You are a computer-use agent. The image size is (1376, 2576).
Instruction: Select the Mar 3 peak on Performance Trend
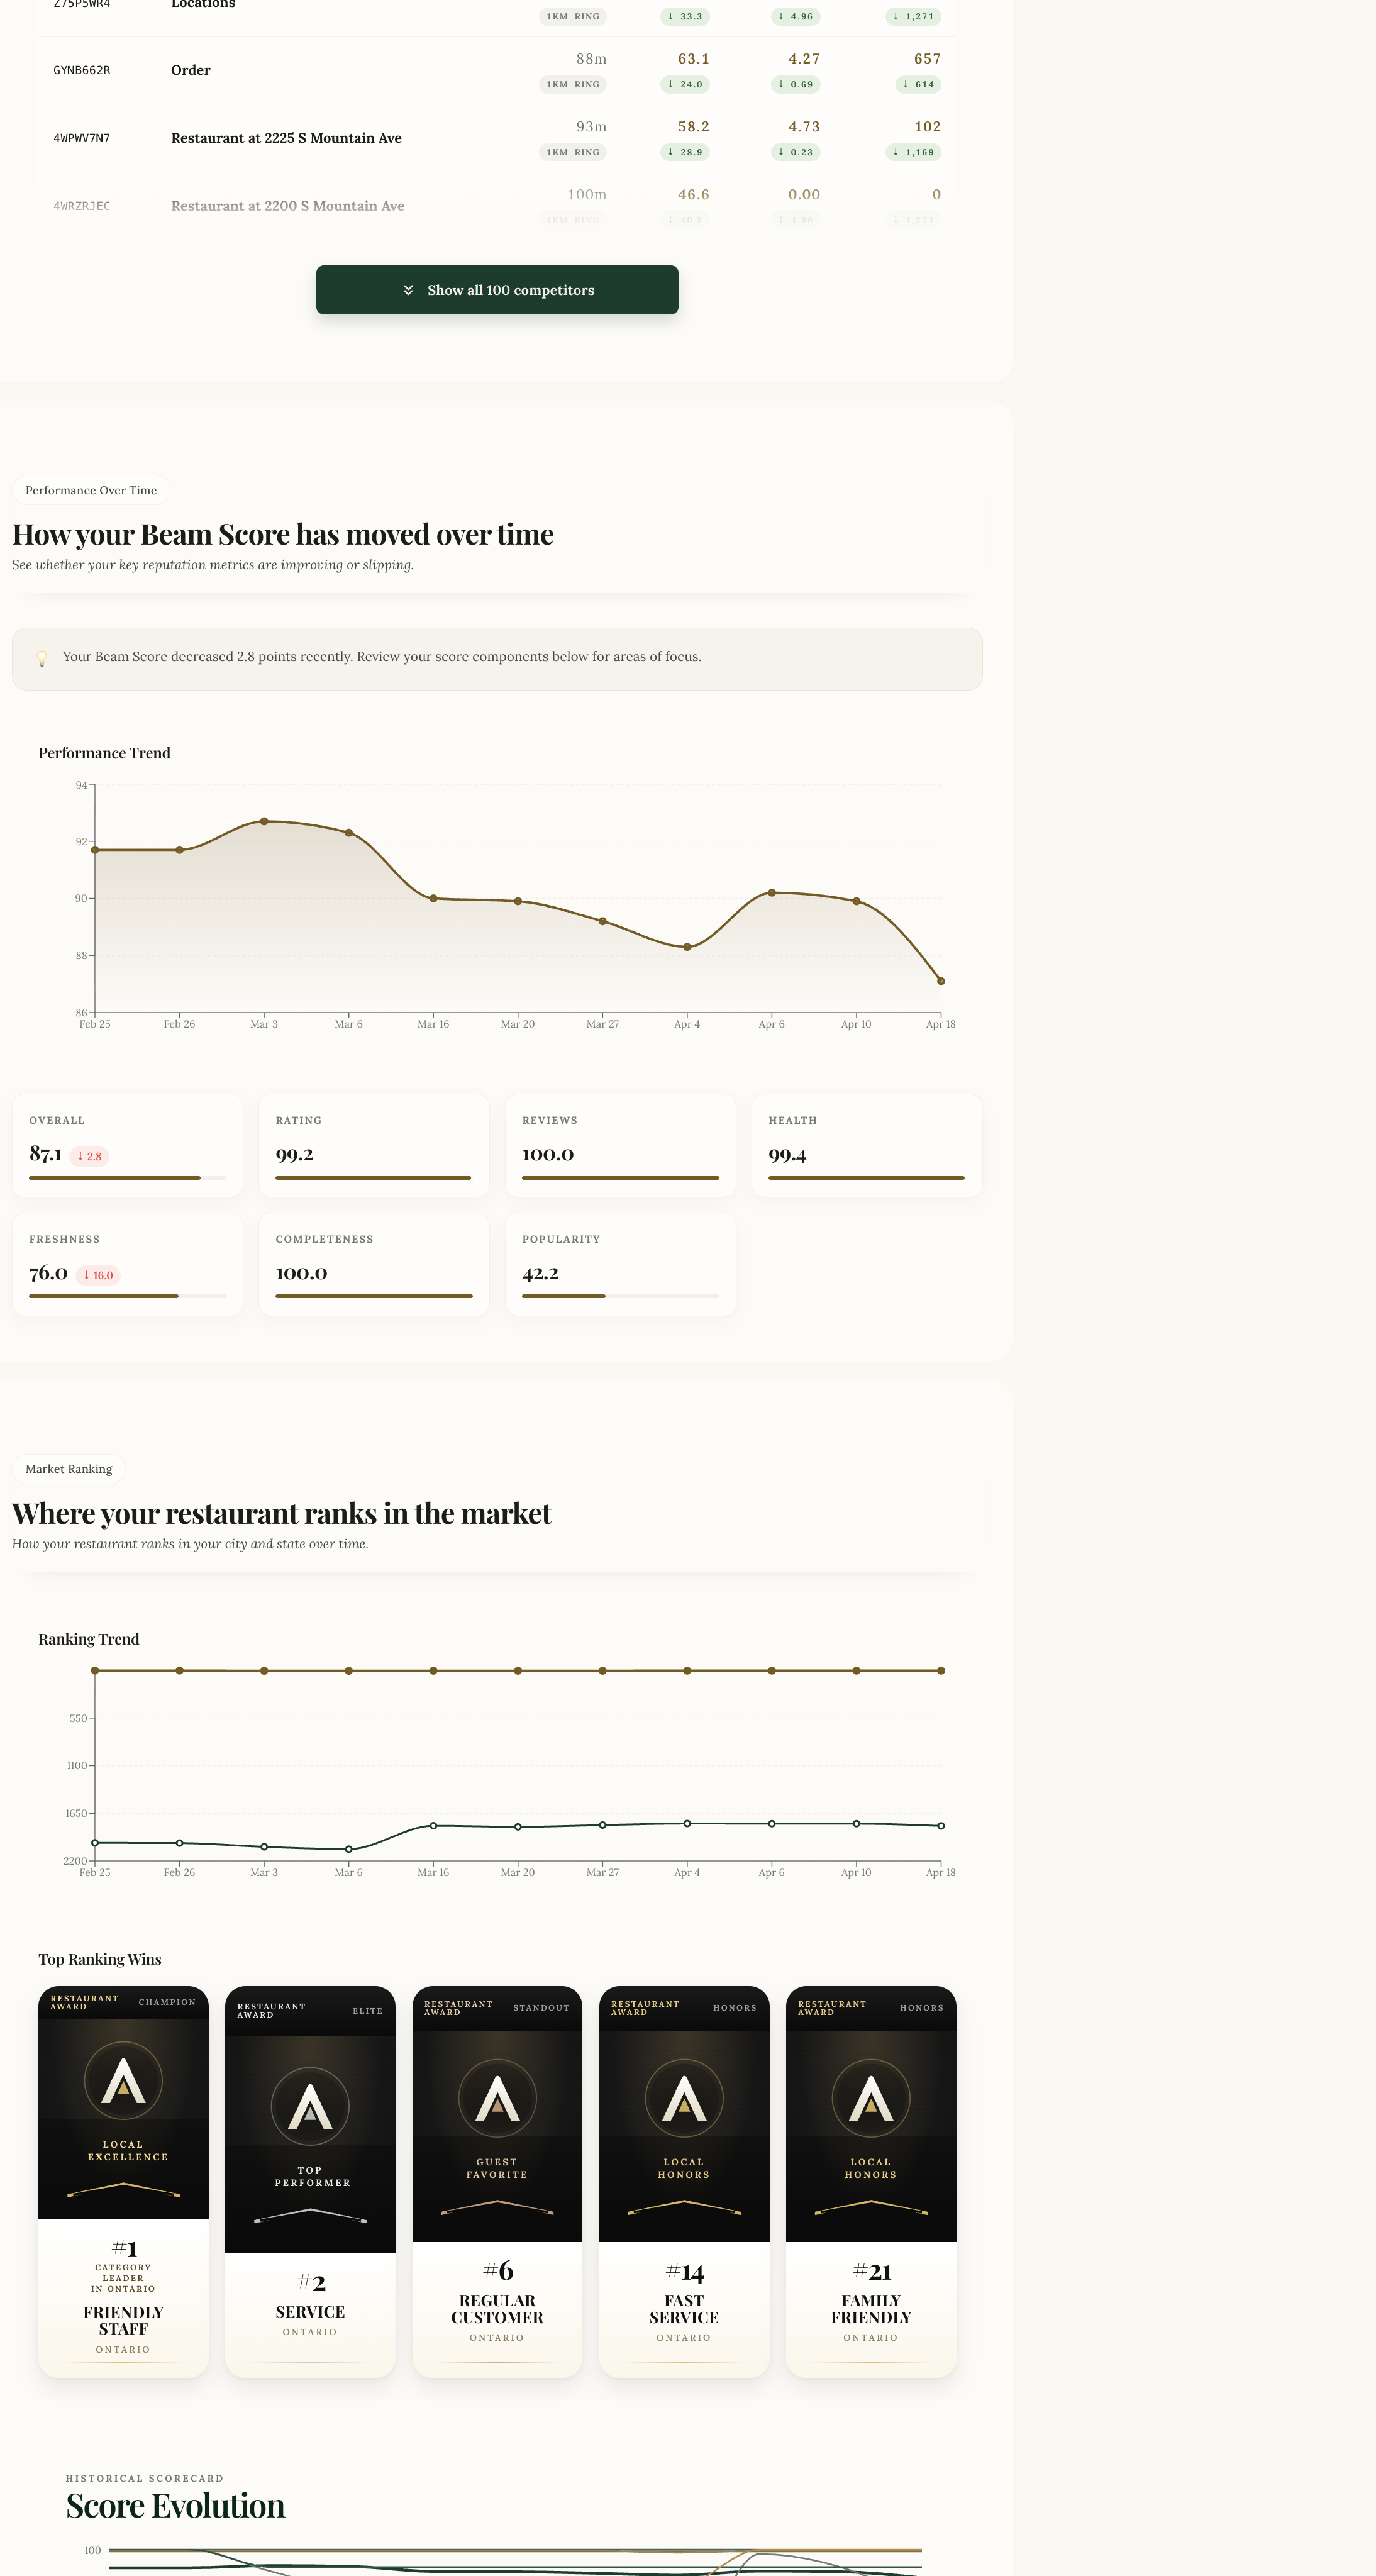[x=264, y=821]
